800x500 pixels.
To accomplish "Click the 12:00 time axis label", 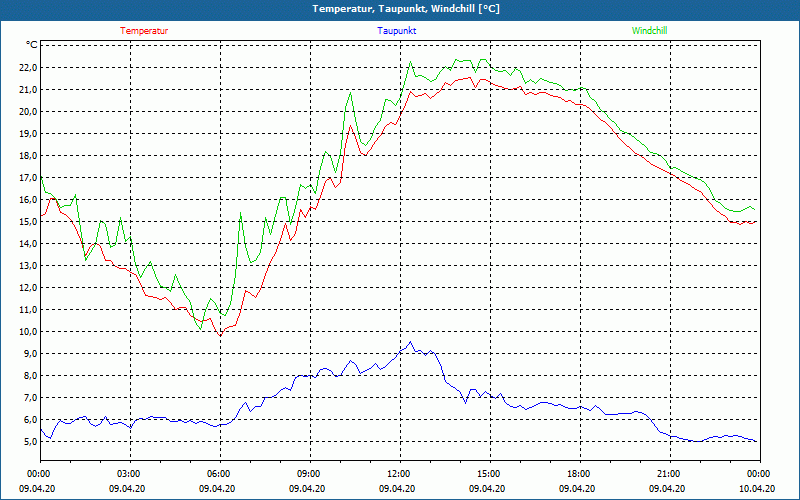I will [x=400, y=474].
